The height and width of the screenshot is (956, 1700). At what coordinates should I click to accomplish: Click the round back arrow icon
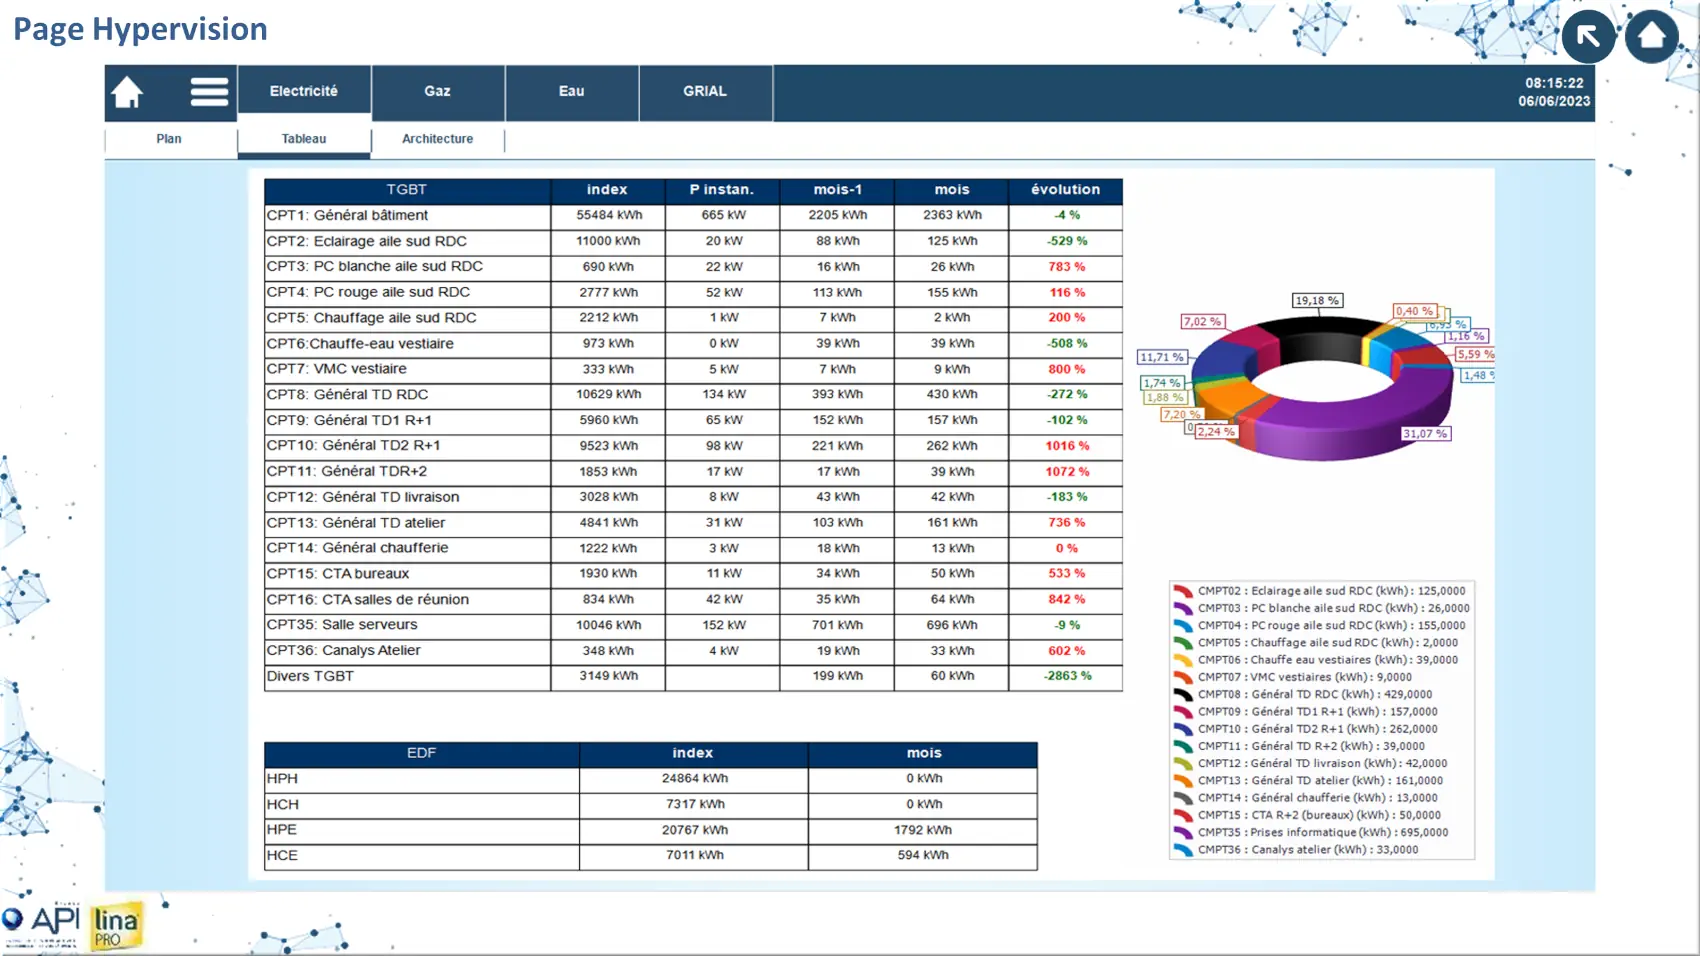click(x=1588, y=37)
